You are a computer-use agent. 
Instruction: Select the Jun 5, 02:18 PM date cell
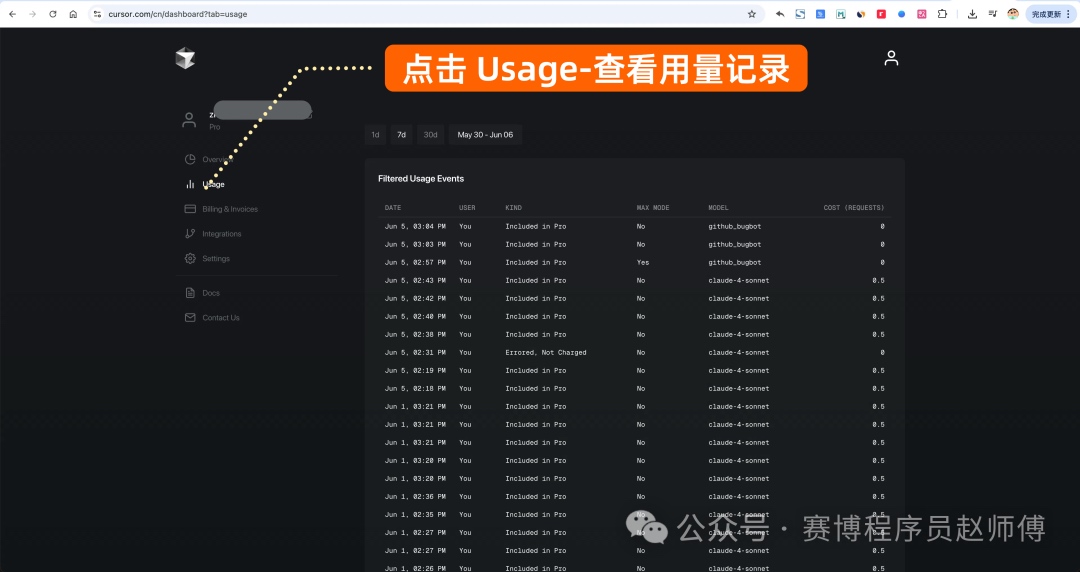[415, 388]
